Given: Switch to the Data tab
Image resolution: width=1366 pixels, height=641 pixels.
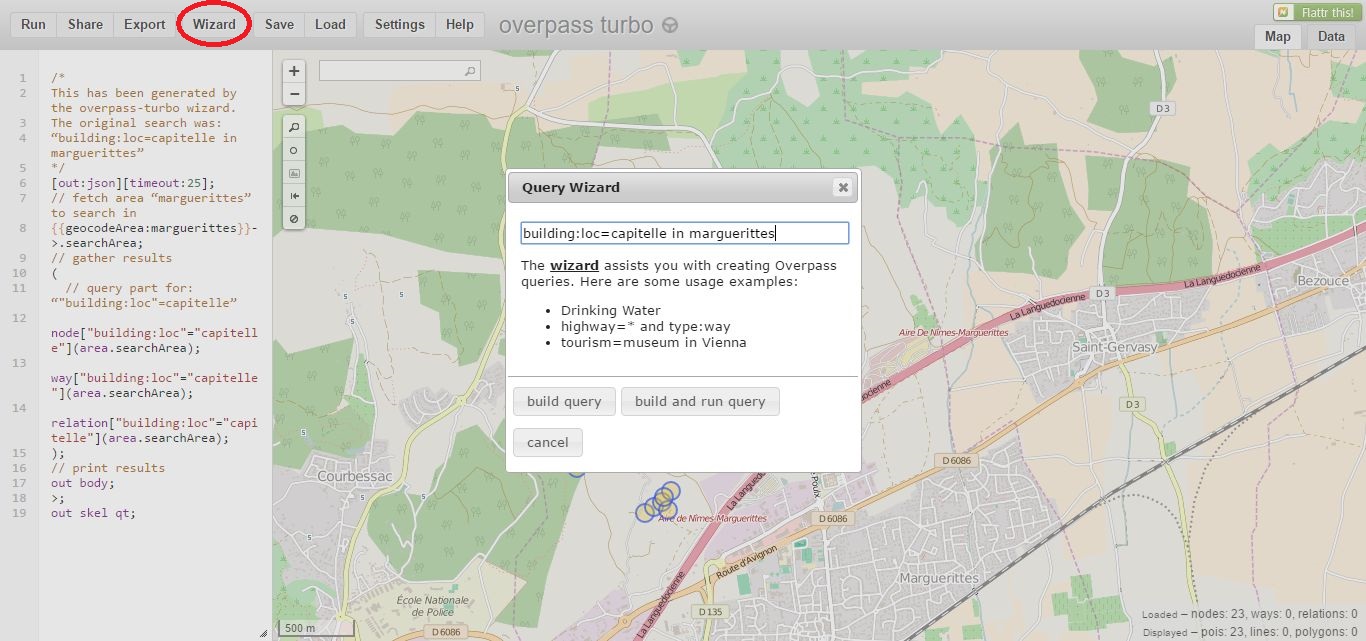Looking at the screenshot, I should coord(1331,36).
